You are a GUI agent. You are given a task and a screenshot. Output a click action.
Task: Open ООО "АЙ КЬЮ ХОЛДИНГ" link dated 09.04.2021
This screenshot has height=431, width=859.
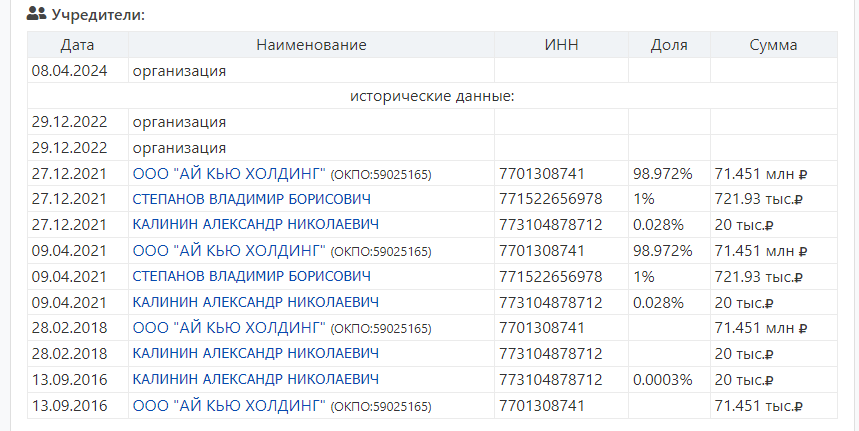pos(229,250)
